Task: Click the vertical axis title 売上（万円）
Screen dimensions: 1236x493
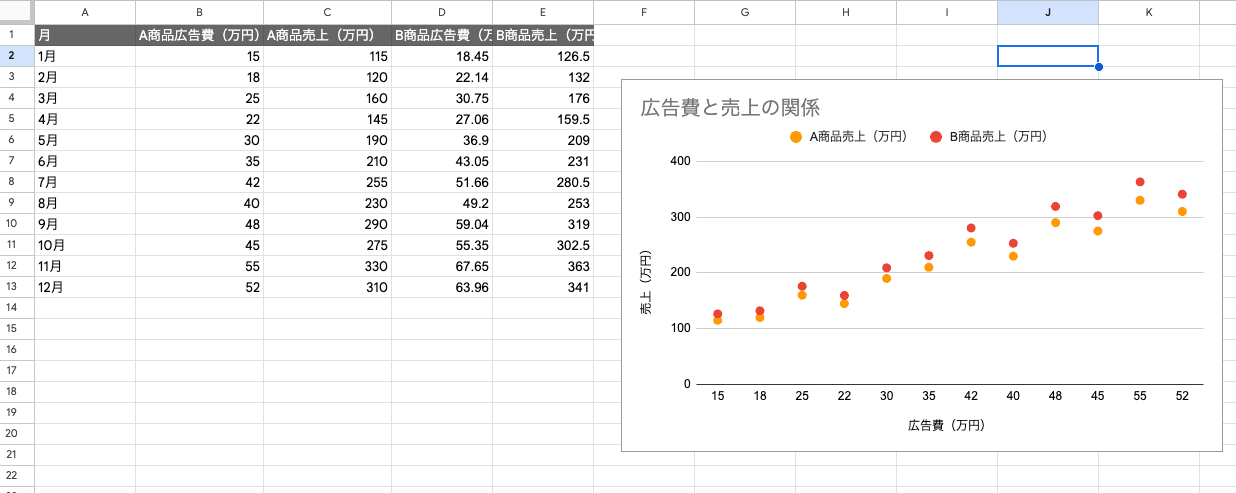Action: tap(645, 282)
